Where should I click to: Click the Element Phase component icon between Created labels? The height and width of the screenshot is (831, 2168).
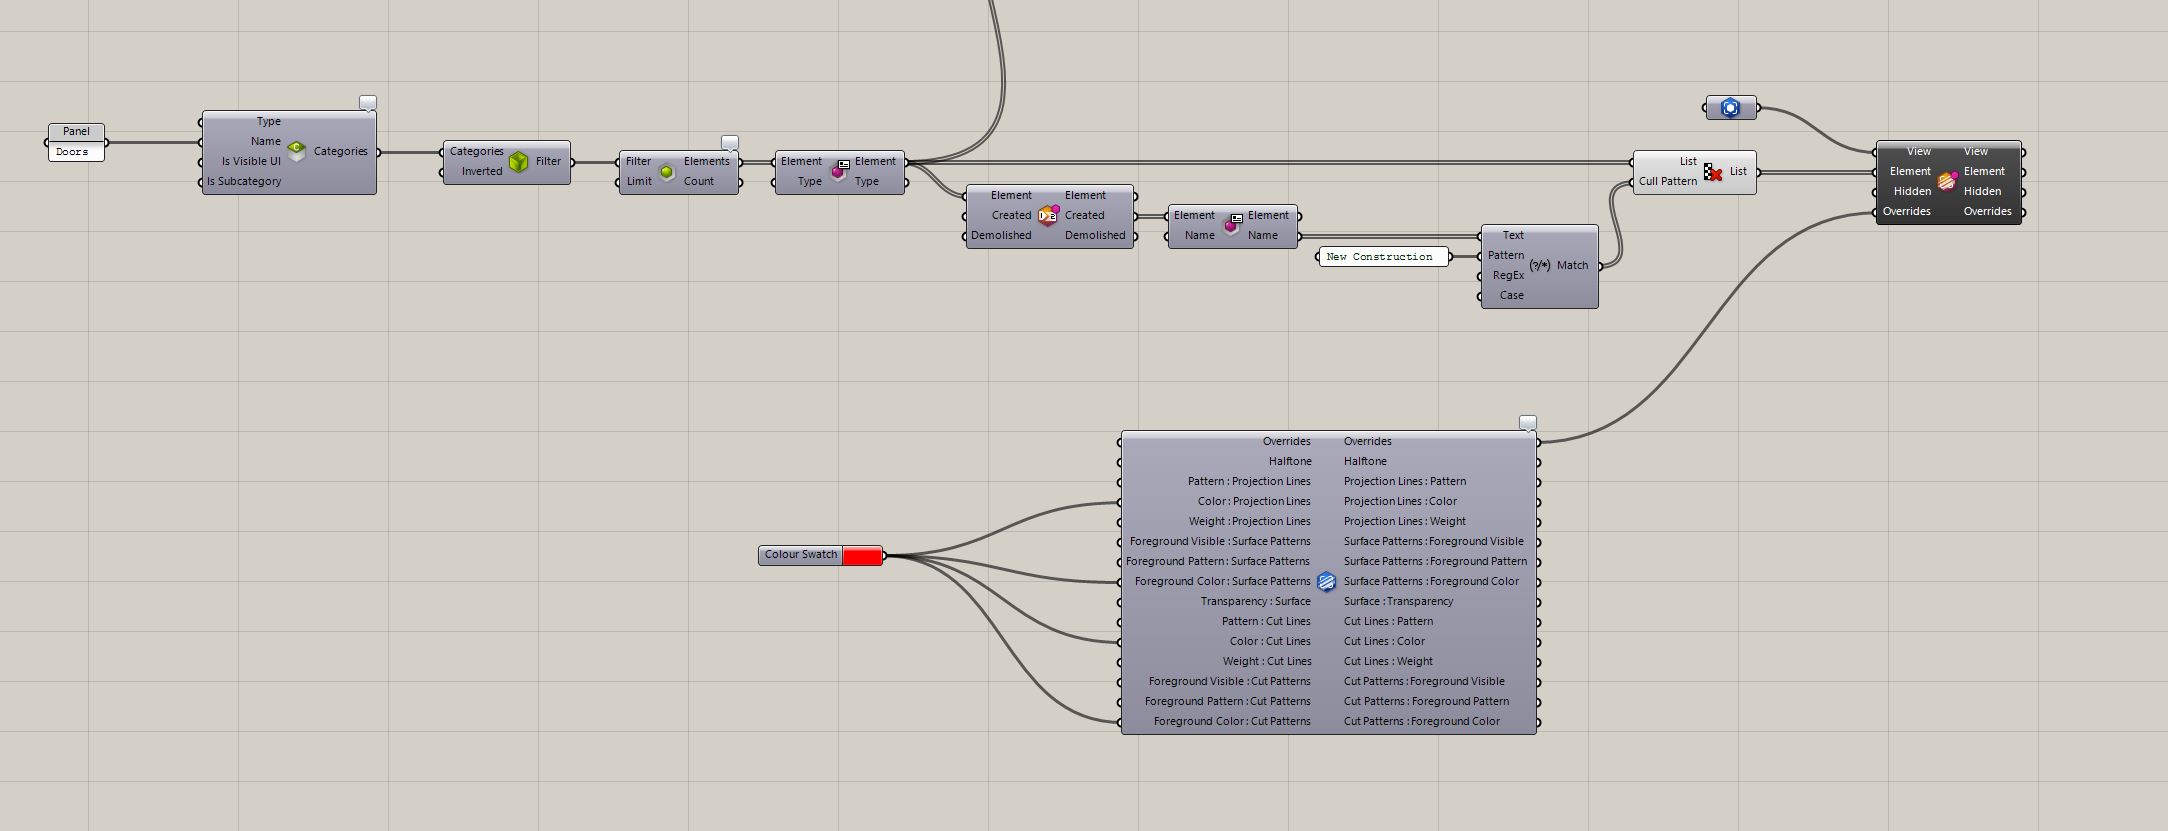1048,215
